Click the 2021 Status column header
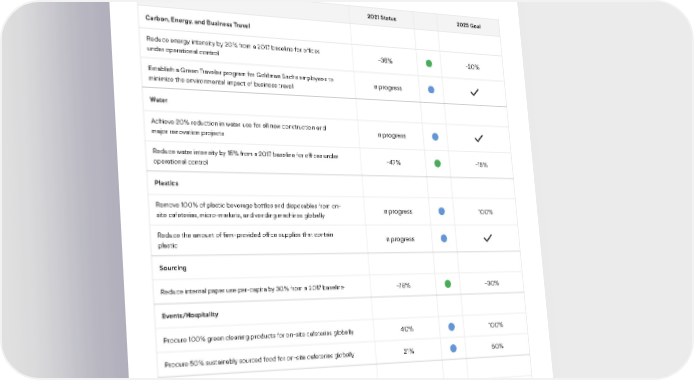Viewport: 694px width, 380px height. (x=382, y=18)
